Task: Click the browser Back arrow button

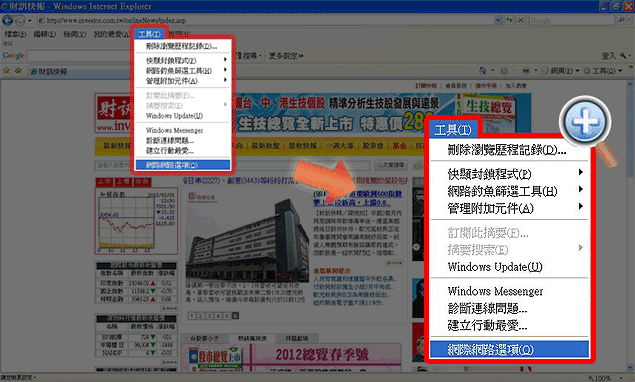Action: [x=7, y=20]
